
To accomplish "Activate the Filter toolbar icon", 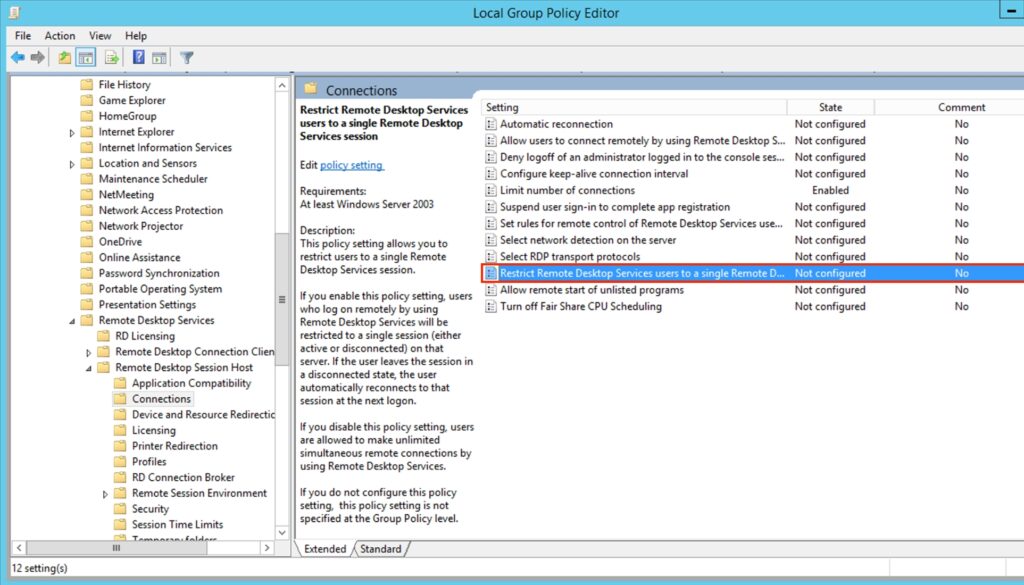I will (186, 57).
